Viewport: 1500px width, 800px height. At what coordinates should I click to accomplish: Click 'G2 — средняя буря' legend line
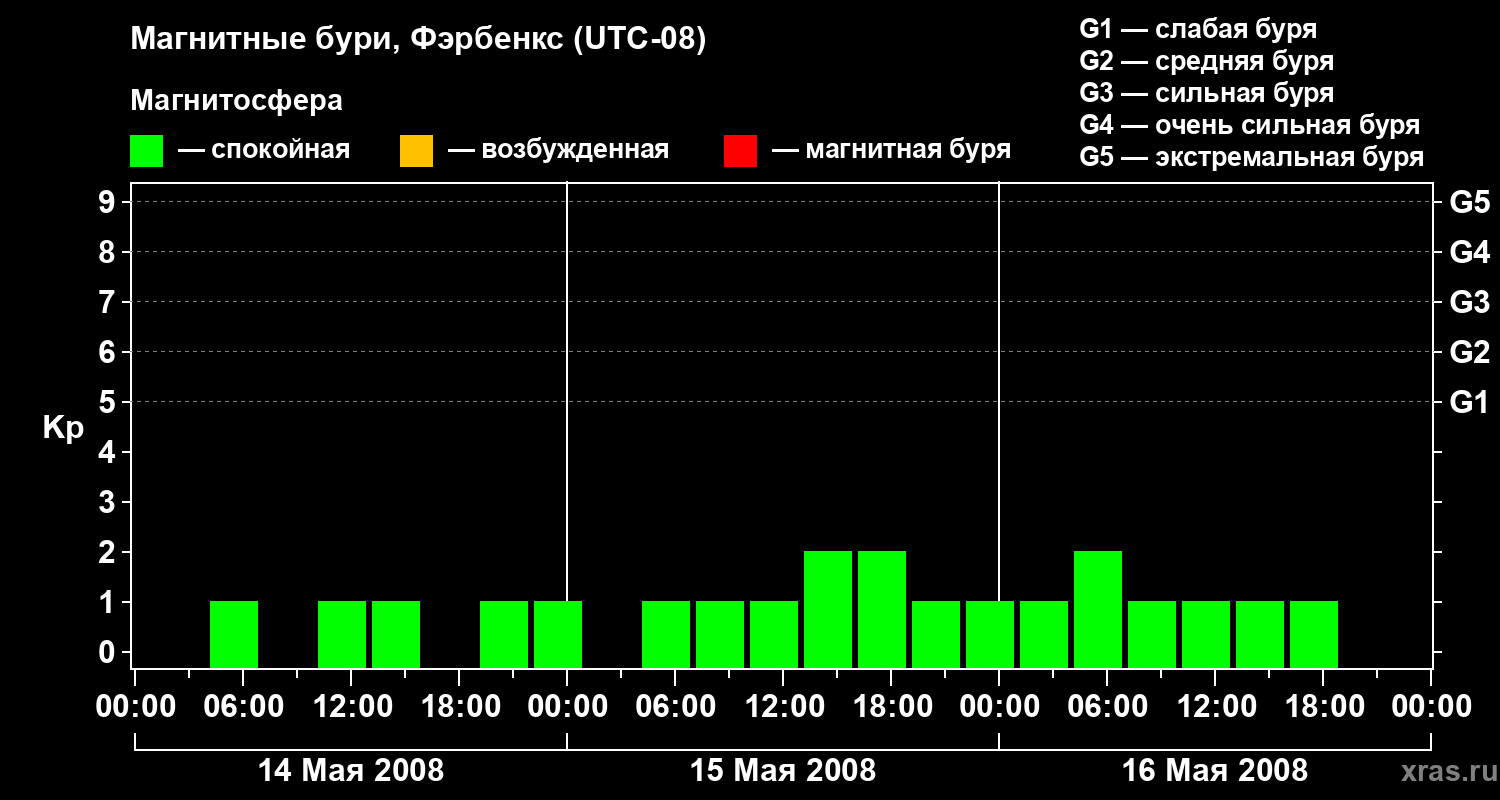click(1207, 61)
